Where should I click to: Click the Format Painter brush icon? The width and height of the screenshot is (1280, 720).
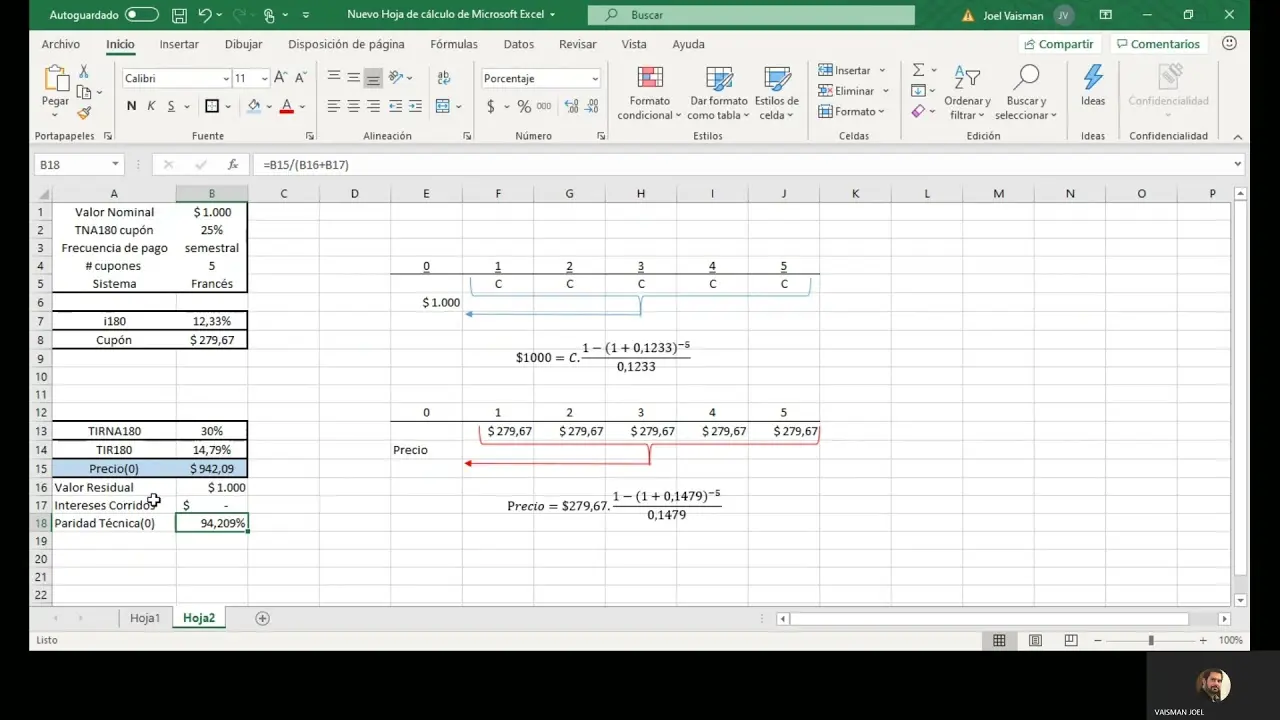click(x=84, y=113)
